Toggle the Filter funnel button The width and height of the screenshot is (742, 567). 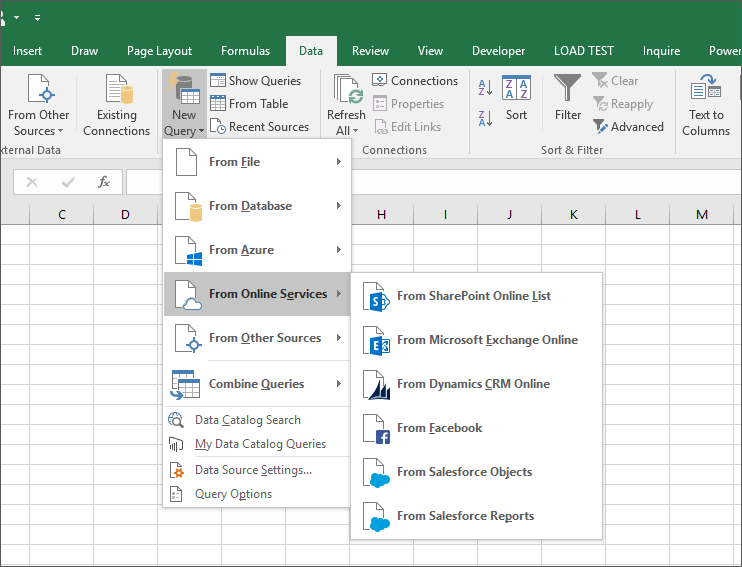[567, 98]
